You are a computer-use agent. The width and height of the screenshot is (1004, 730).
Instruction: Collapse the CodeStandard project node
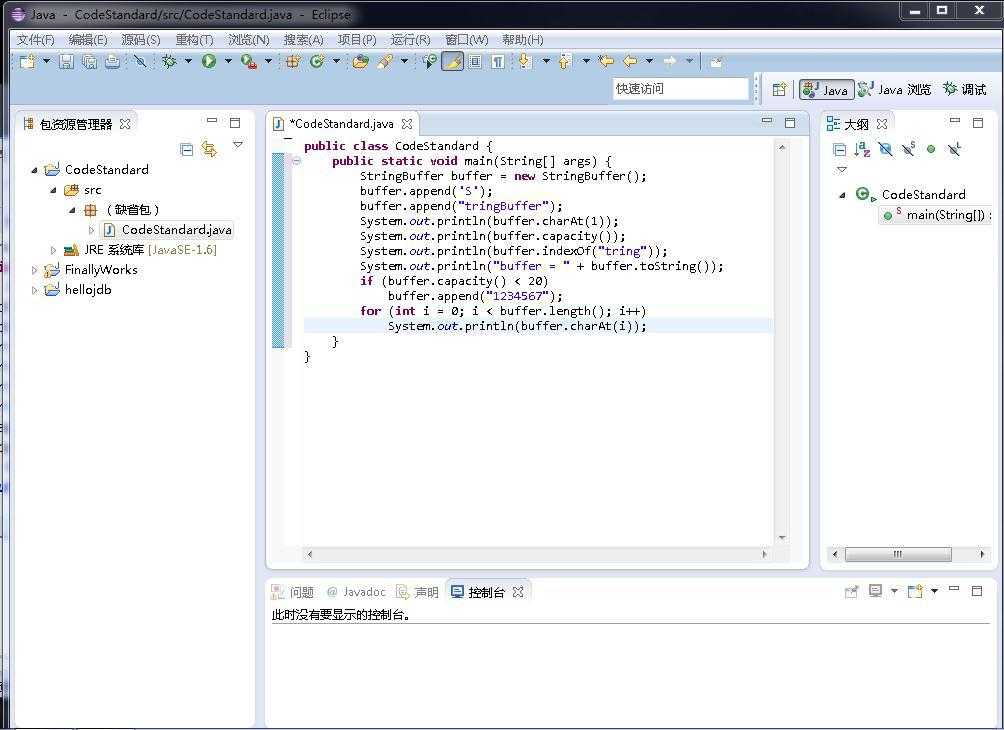(x=35, y=170)
